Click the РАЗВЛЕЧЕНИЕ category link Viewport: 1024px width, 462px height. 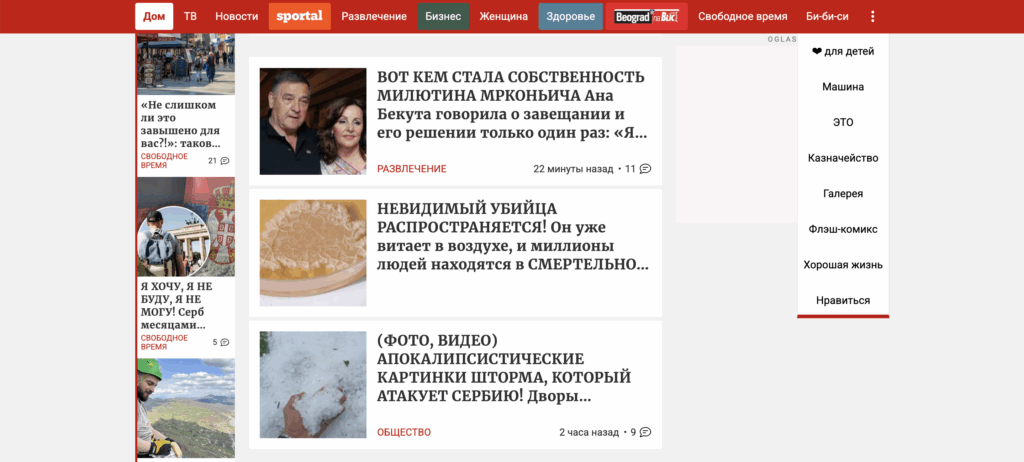[411, 169]
